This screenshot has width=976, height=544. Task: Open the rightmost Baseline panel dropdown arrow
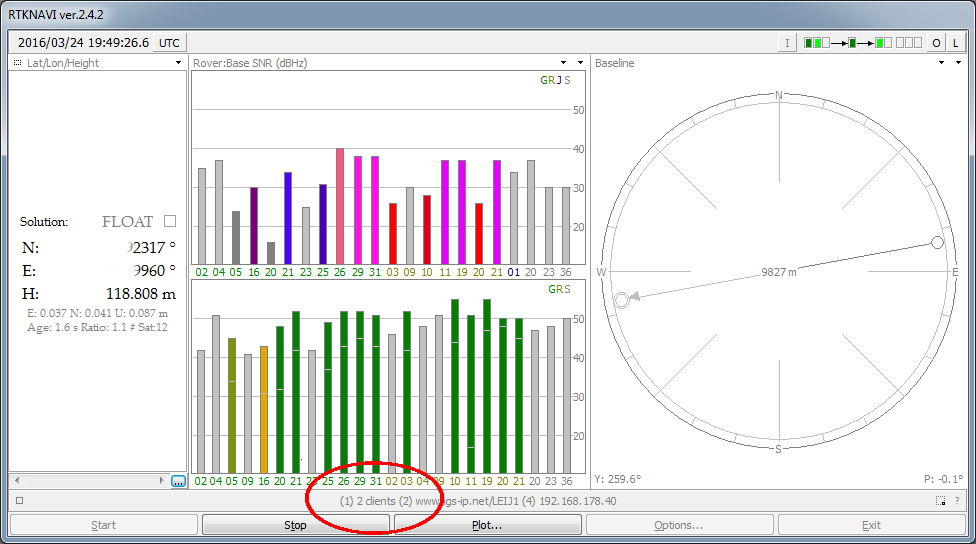coord(958,63)
